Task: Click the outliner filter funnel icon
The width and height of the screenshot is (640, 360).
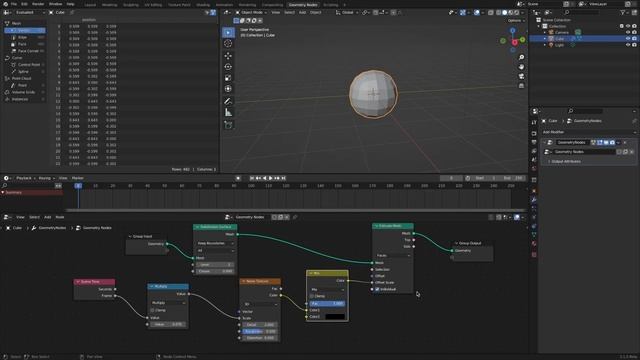Action: [x=623, y=13]
